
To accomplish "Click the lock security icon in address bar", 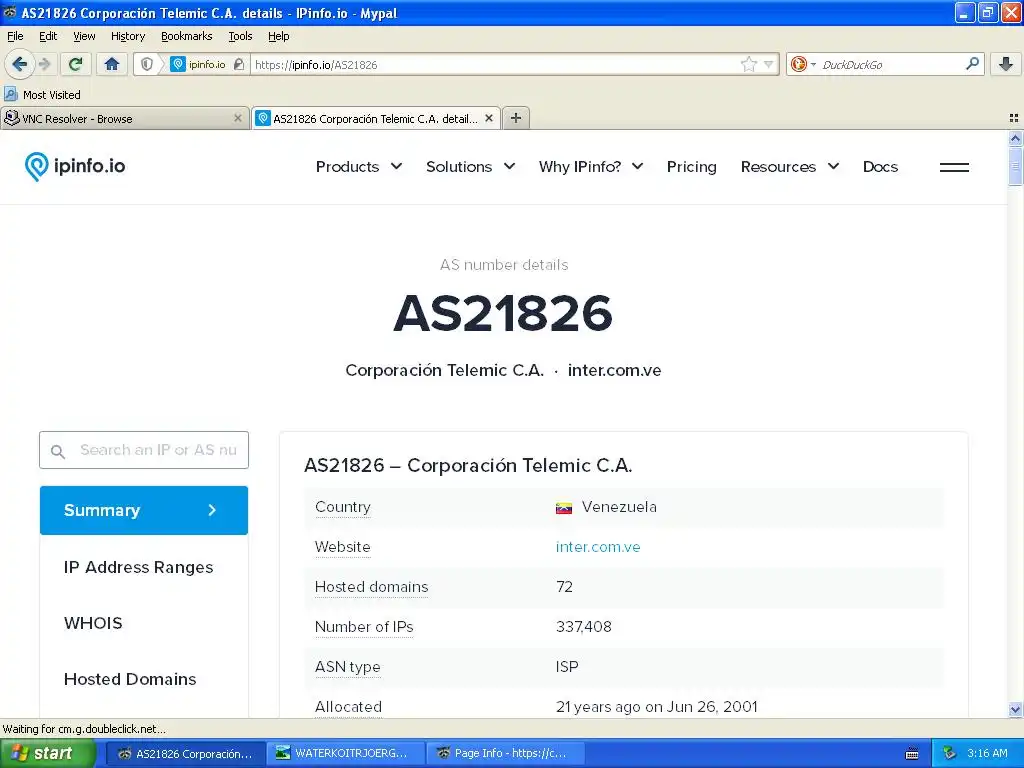I will click(239, 64).
